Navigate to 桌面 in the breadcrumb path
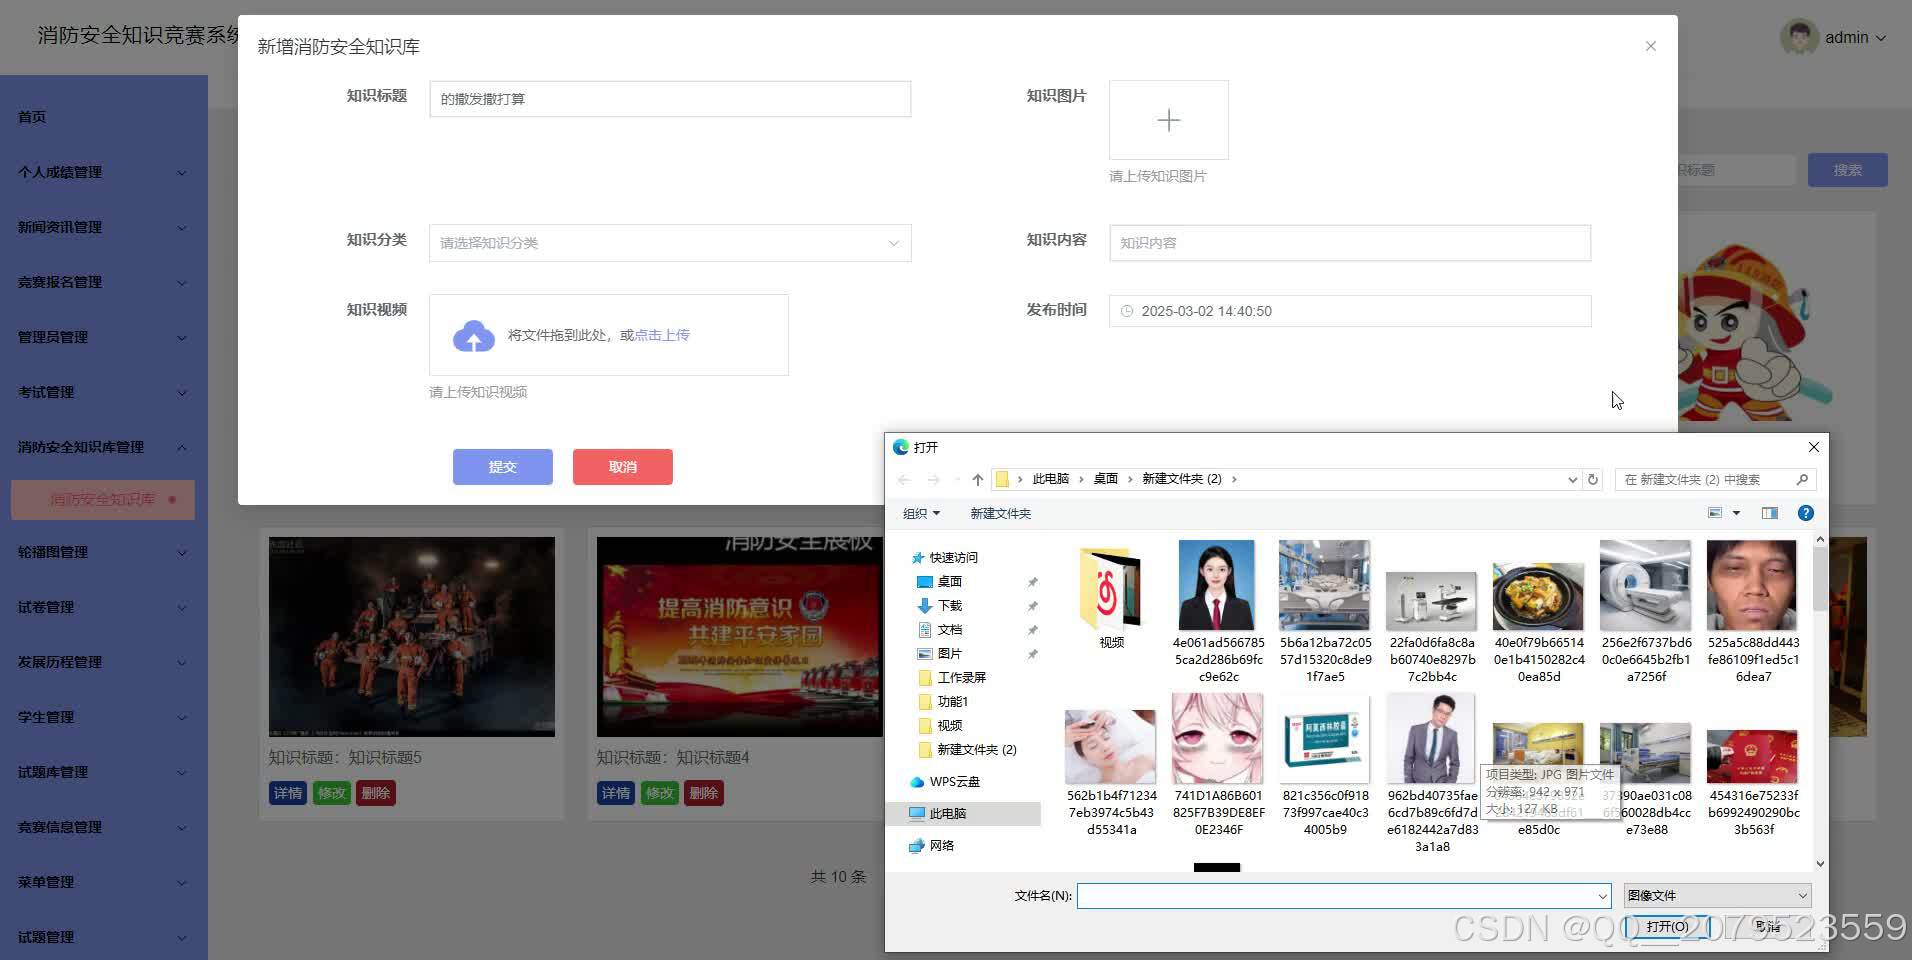Viewport: 1912px width, 960px height. [1105, 479]
